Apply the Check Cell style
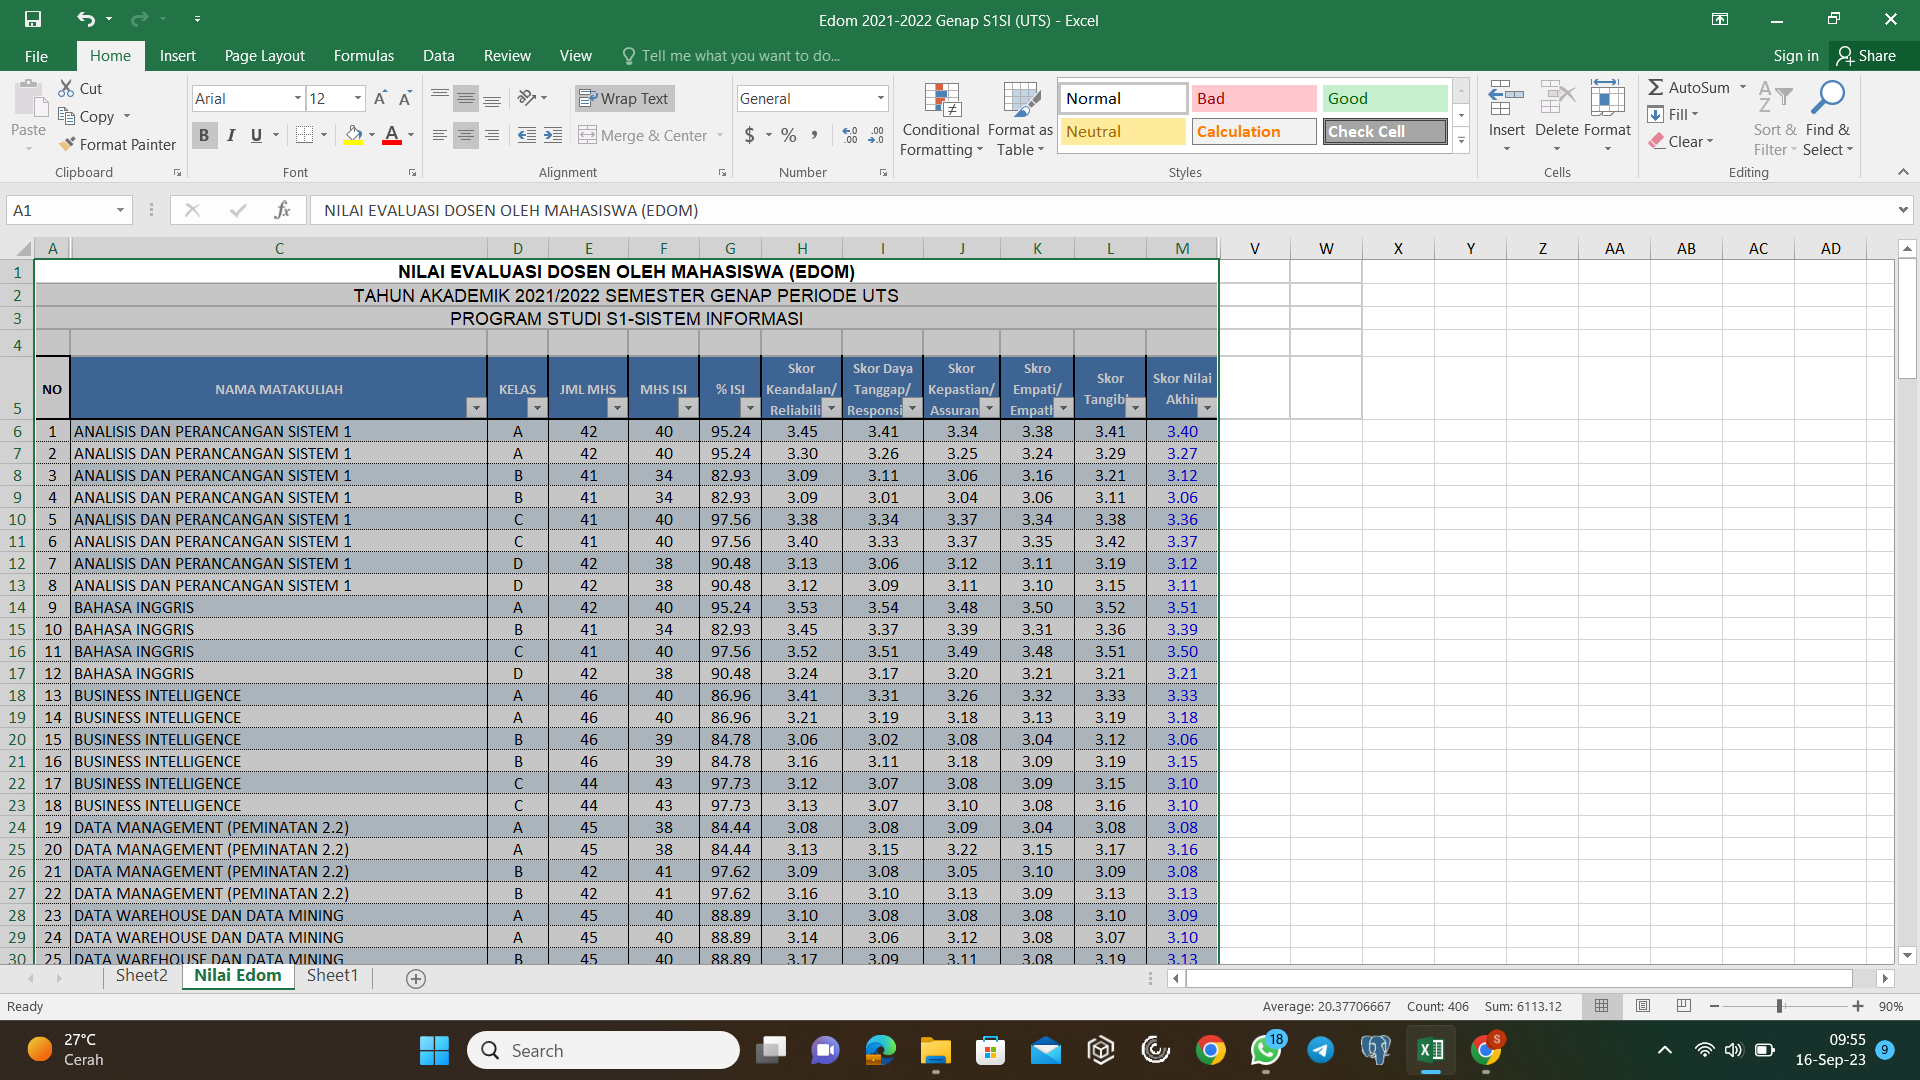Image resolution: width=1920 pixels, height=1080 pixels. (1385, 132)
